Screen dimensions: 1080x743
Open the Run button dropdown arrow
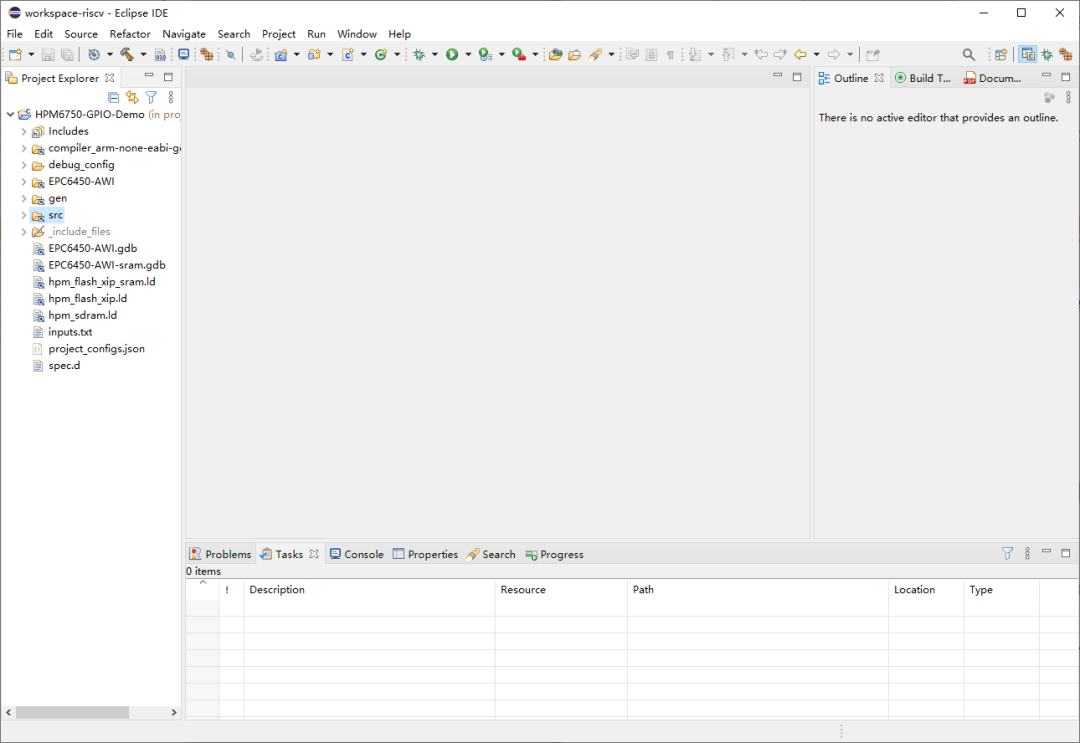click(x=468, y=54)
